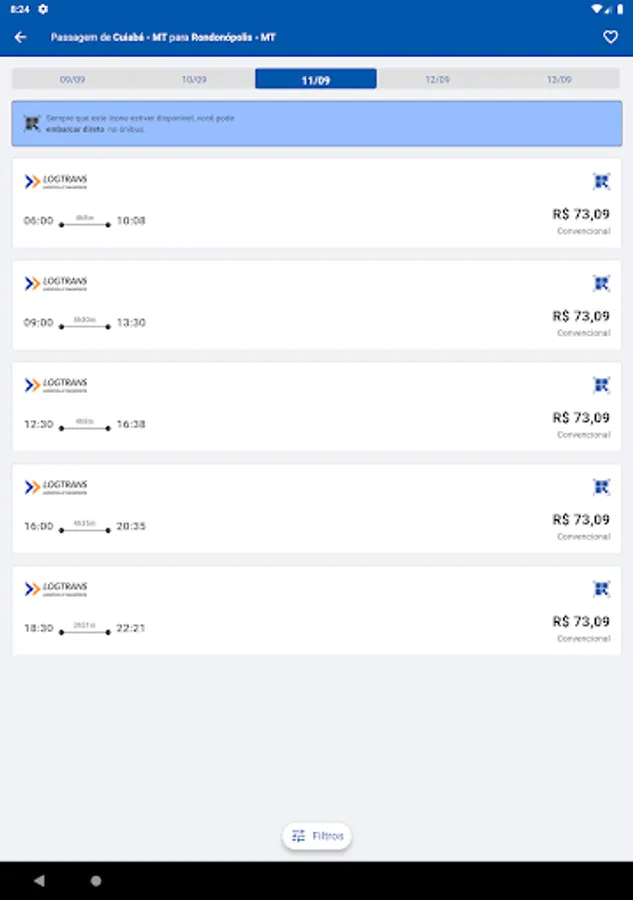Expand details of the 06:00 to 10:08 trip
Screen dimensions: 633x900
pyautogui.click(x=316, y=203)
